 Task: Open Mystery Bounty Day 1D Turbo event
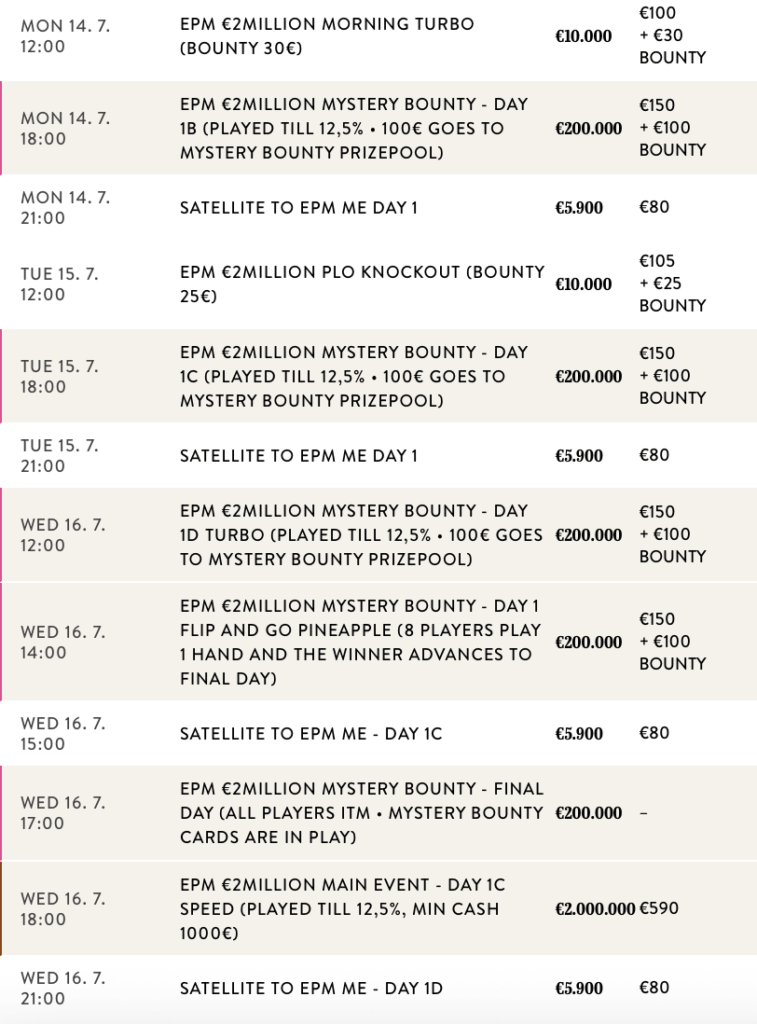coord(360,535)
